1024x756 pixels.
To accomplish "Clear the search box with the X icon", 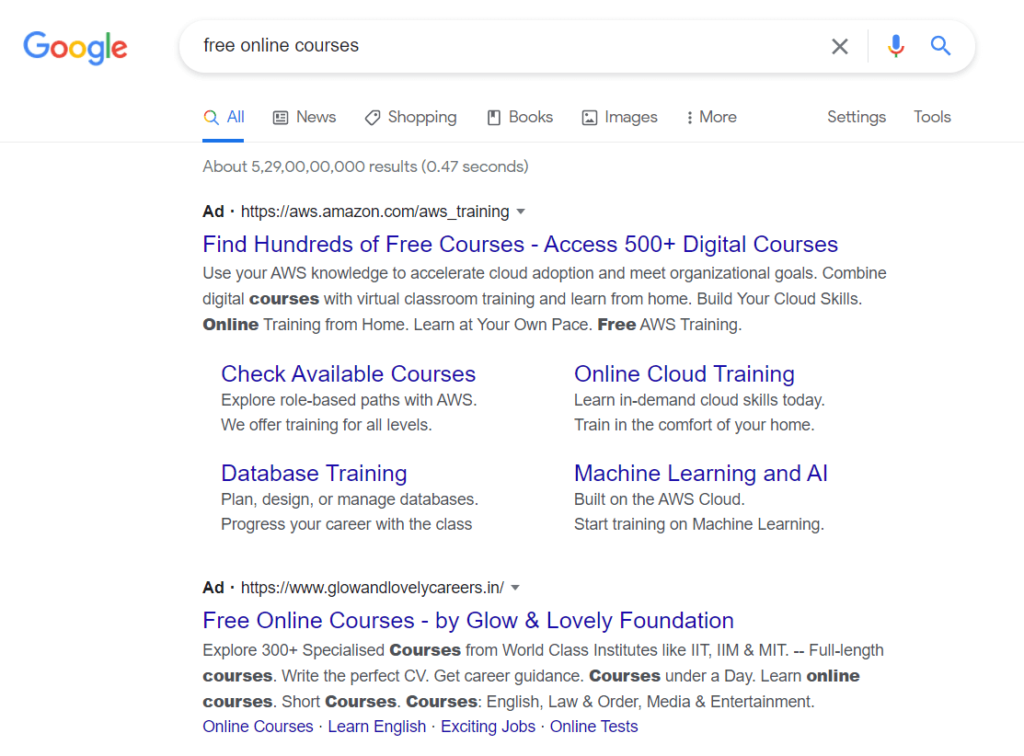I will tap(840, 46).
